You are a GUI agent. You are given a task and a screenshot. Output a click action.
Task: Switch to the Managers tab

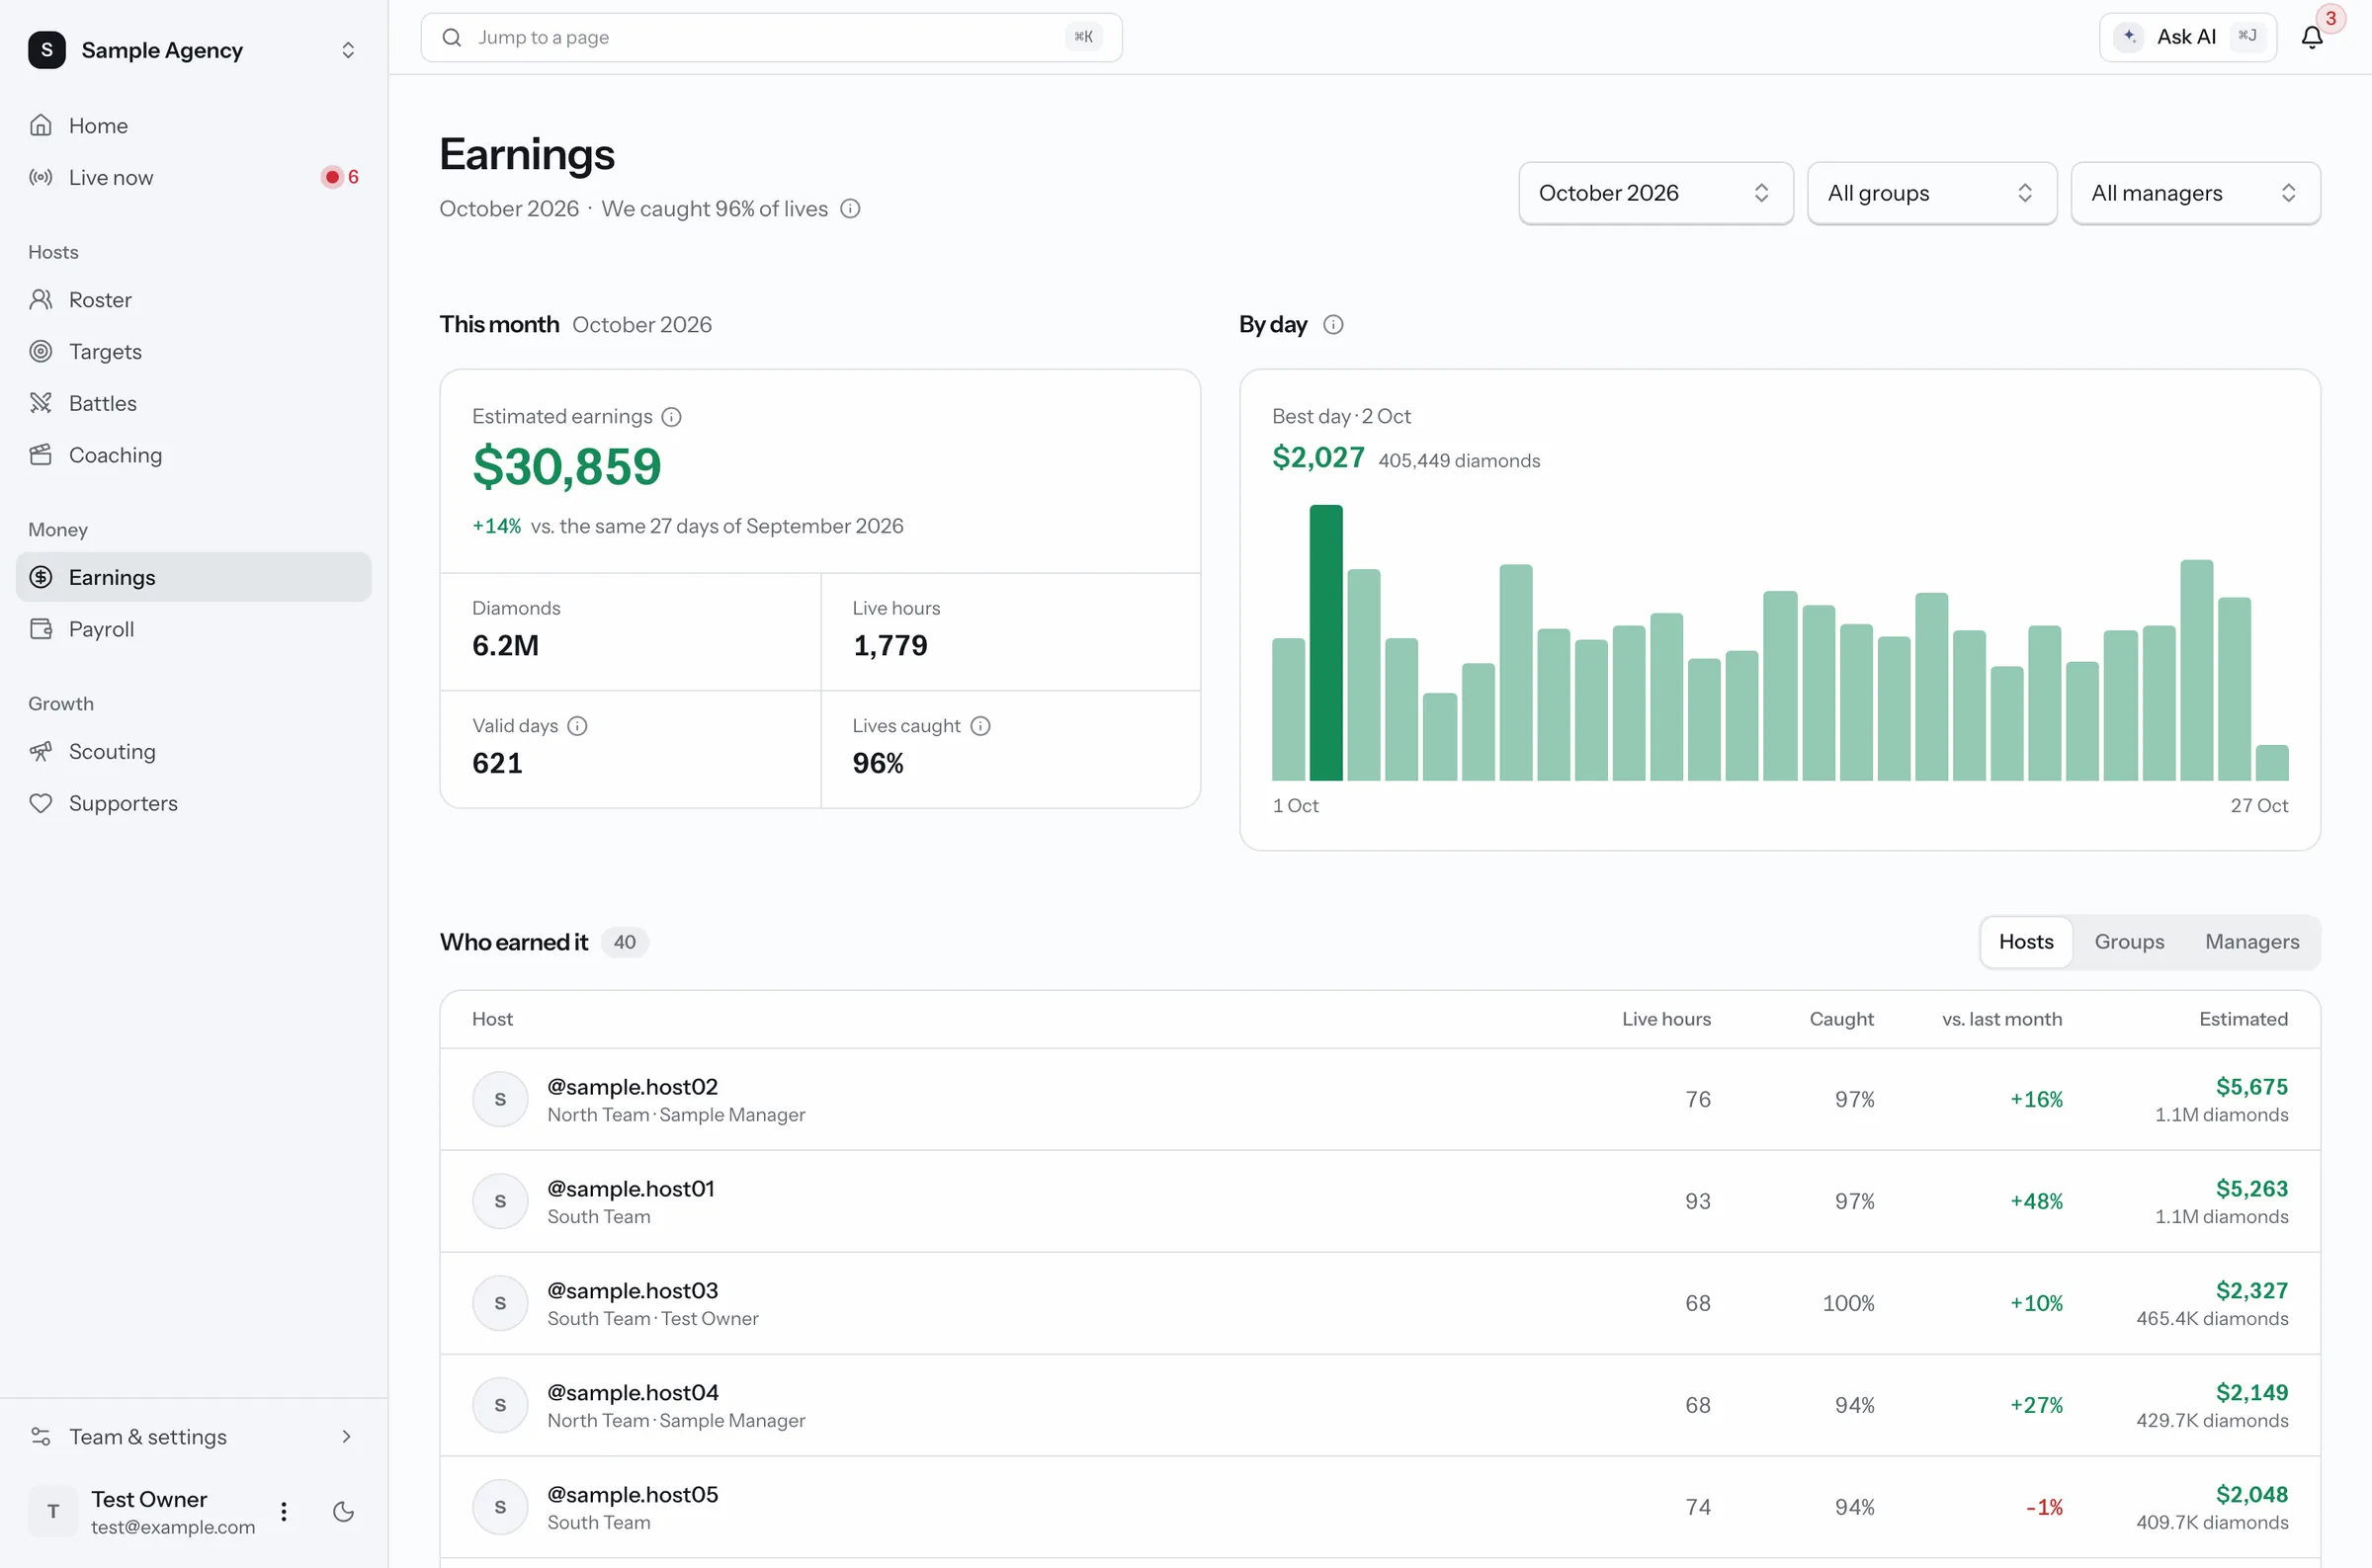pyautogui.click(x=2252, y=942)
